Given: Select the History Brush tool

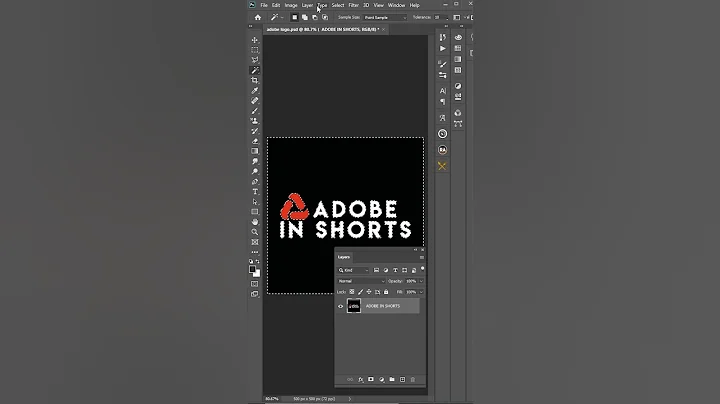Looking at the screenshot, I should [255, 131].
